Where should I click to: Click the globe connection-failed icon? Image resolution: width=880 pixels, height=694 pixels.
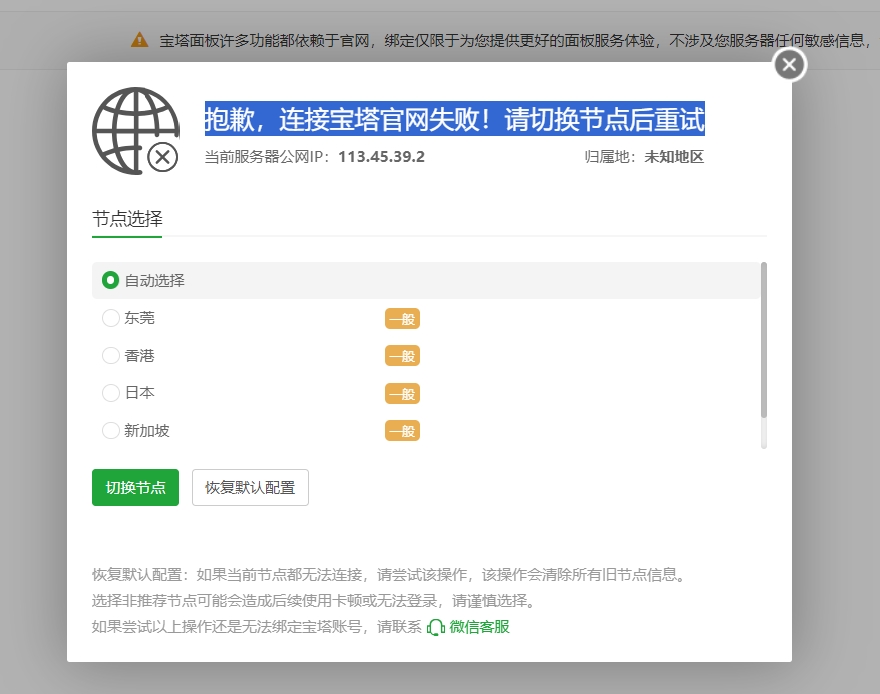136,131
